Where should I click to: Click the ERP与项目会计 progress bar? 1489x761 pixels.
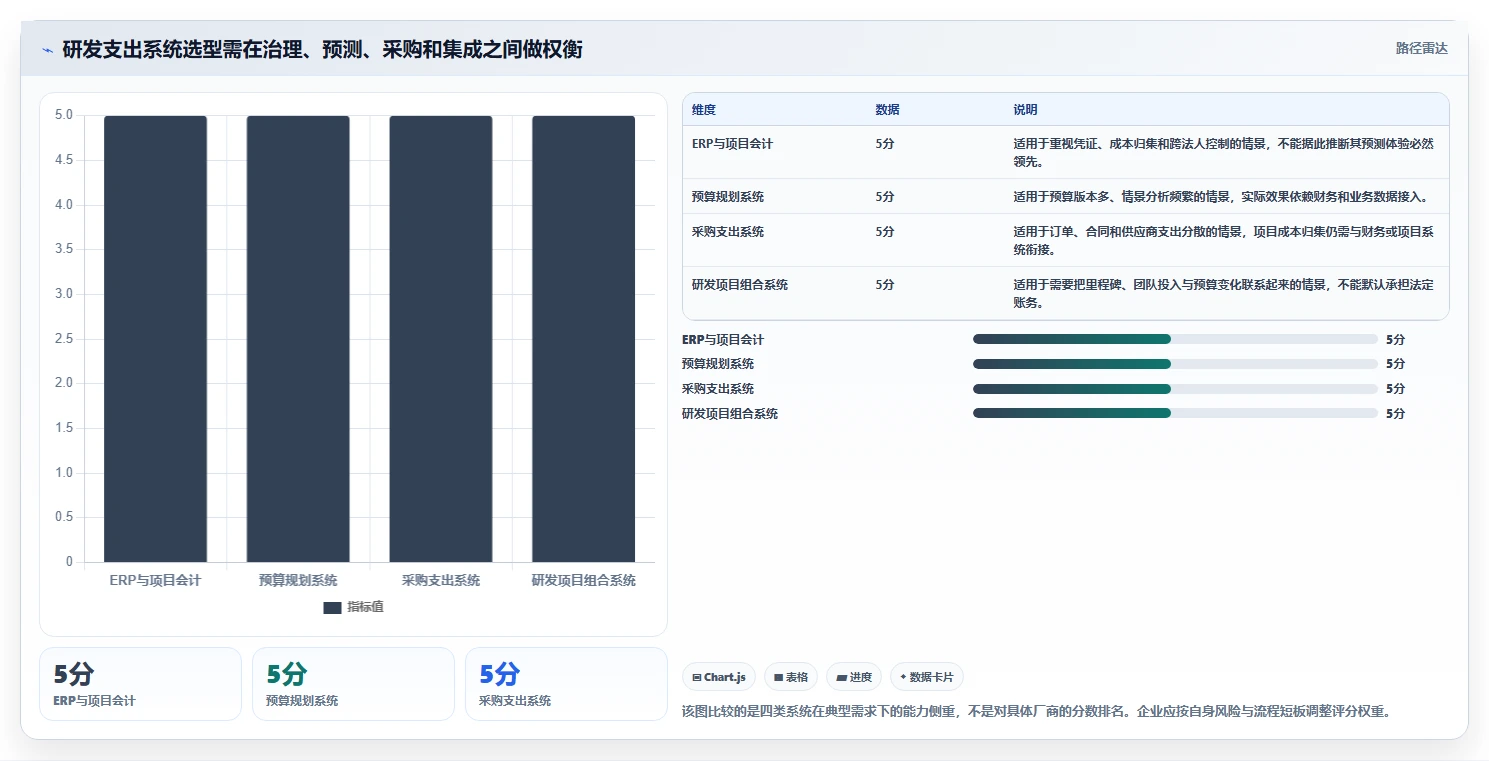[1175, 339]
